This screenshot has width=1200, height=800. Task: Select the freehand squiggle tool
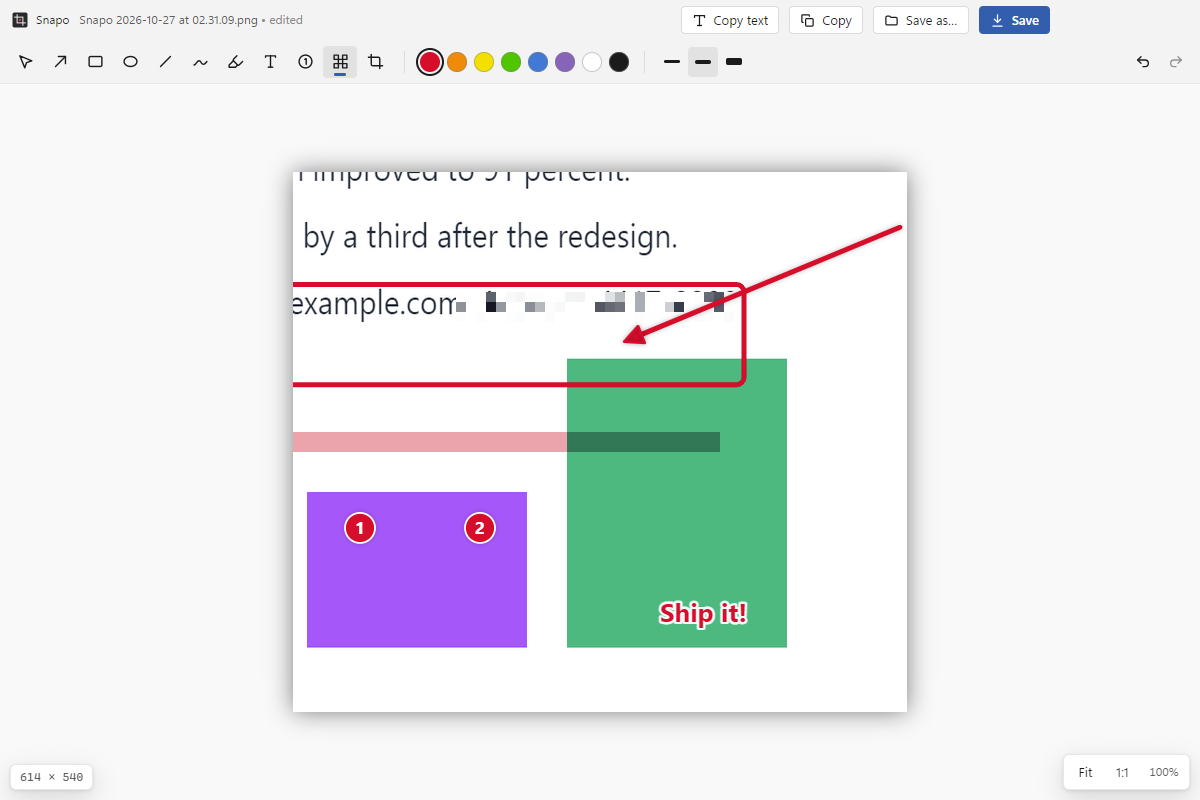201,62
